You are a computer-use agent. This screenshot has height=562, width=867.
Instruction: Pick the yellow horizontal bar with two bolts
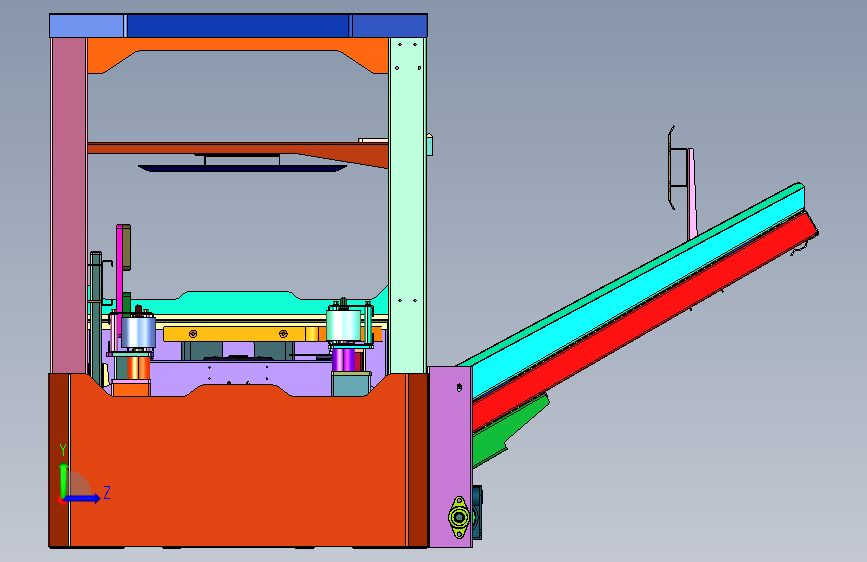(x=234, y=334)
